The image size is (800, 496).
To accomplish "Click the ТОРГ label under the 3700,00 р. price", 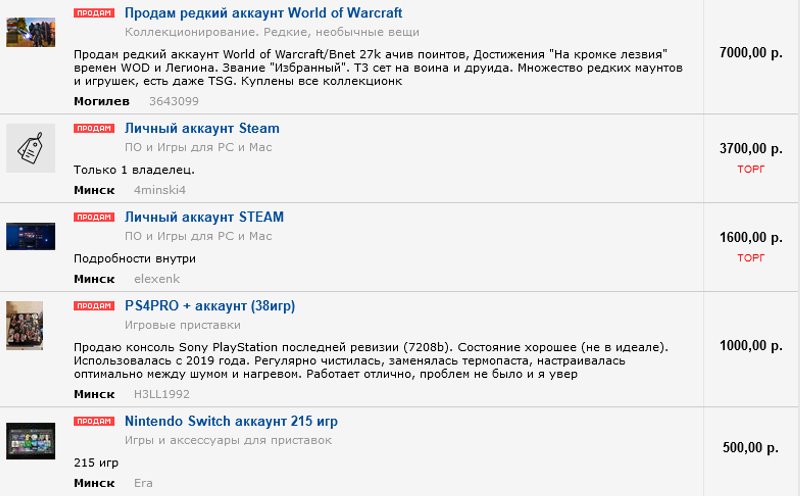I will (x=750, y=169).
